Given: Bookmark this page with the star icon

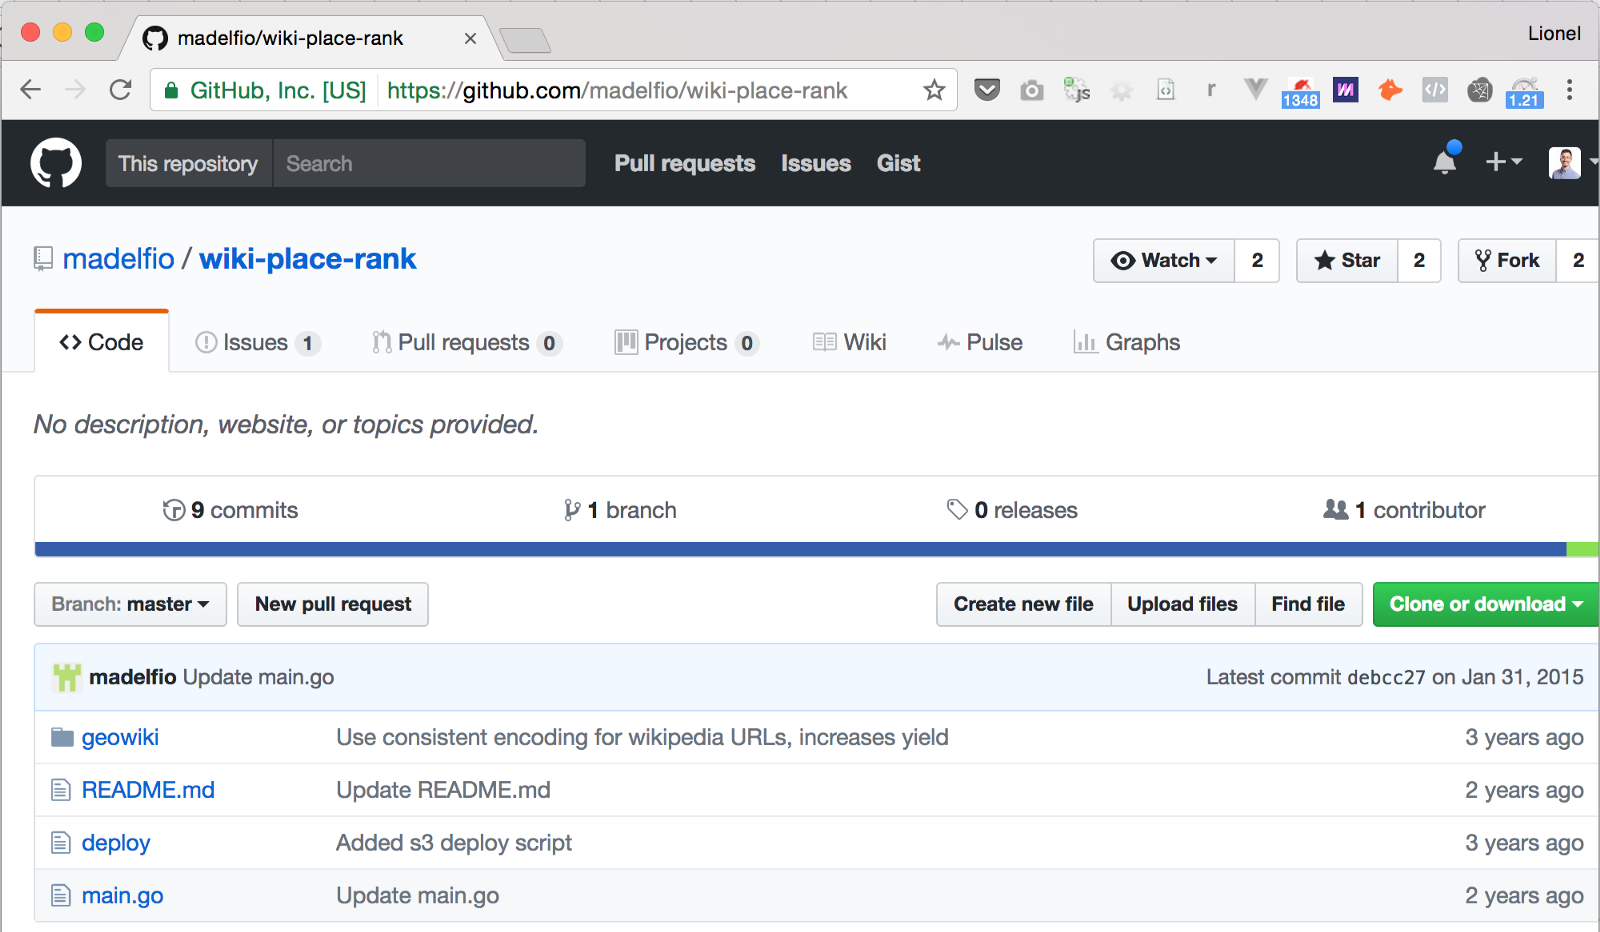Looking at the screenshot, I should (x=934, y=90).
